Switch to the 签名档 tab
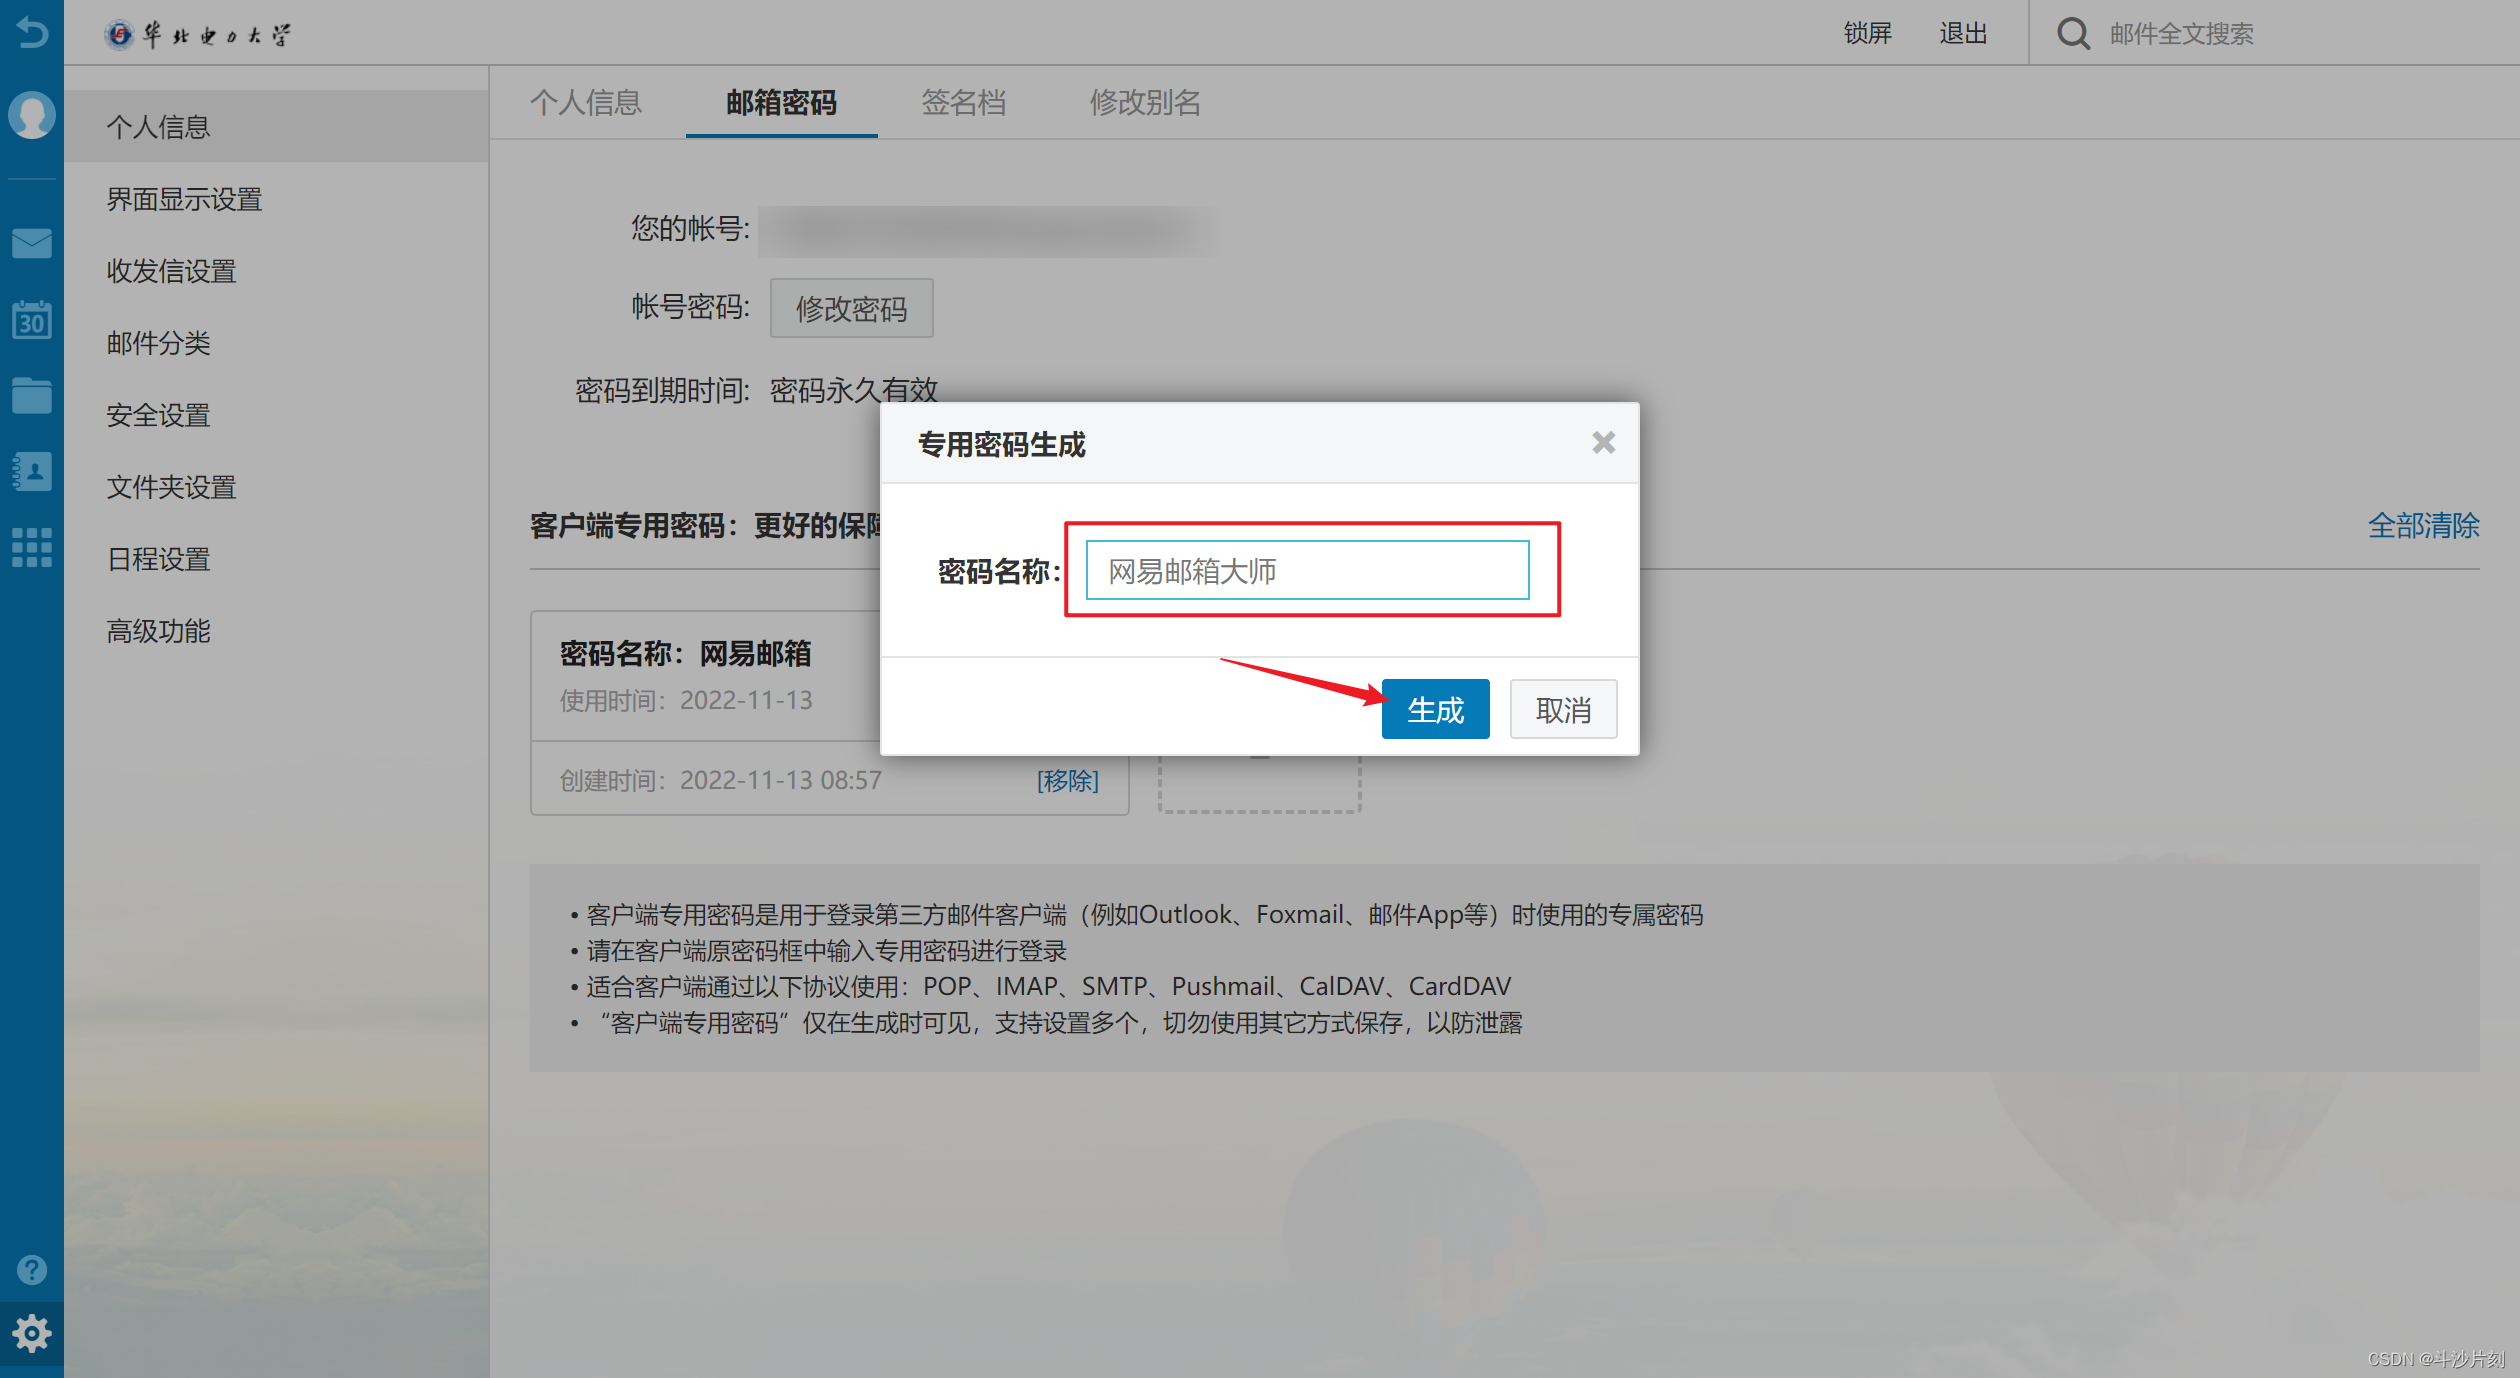 point(963,103)
